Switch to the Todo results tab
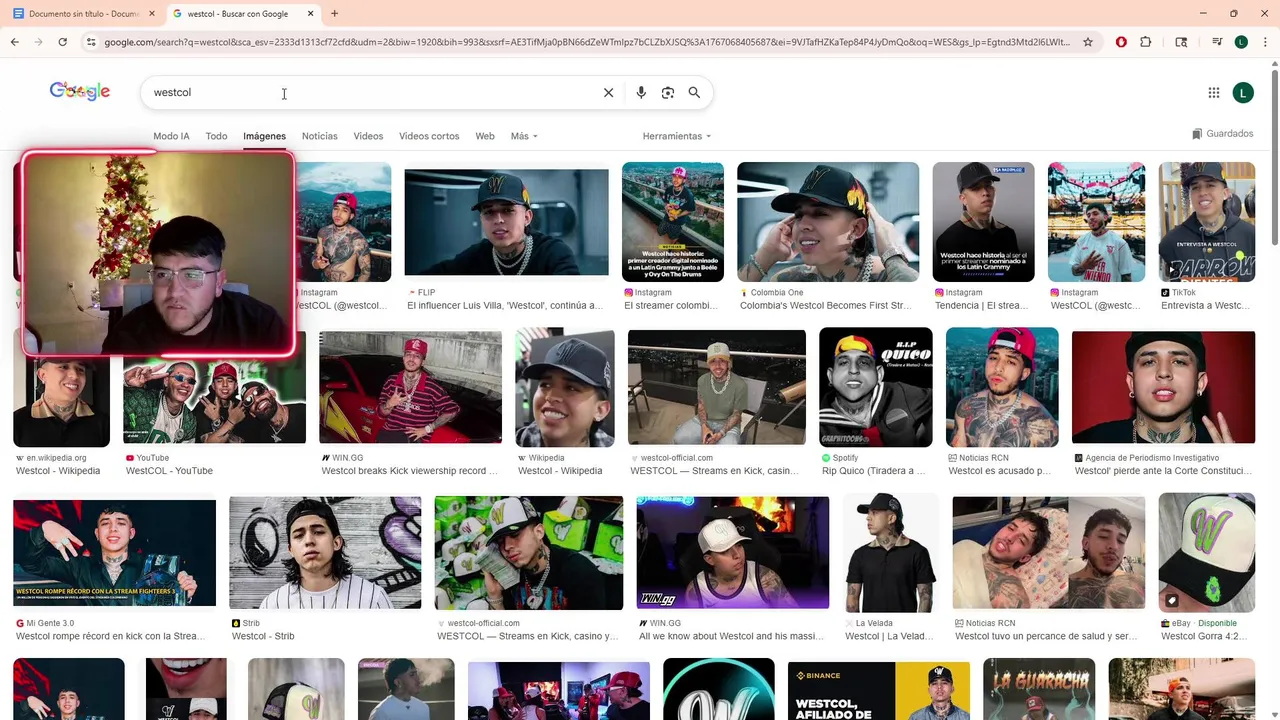The image size is (1280, 720). pos(216,136)
